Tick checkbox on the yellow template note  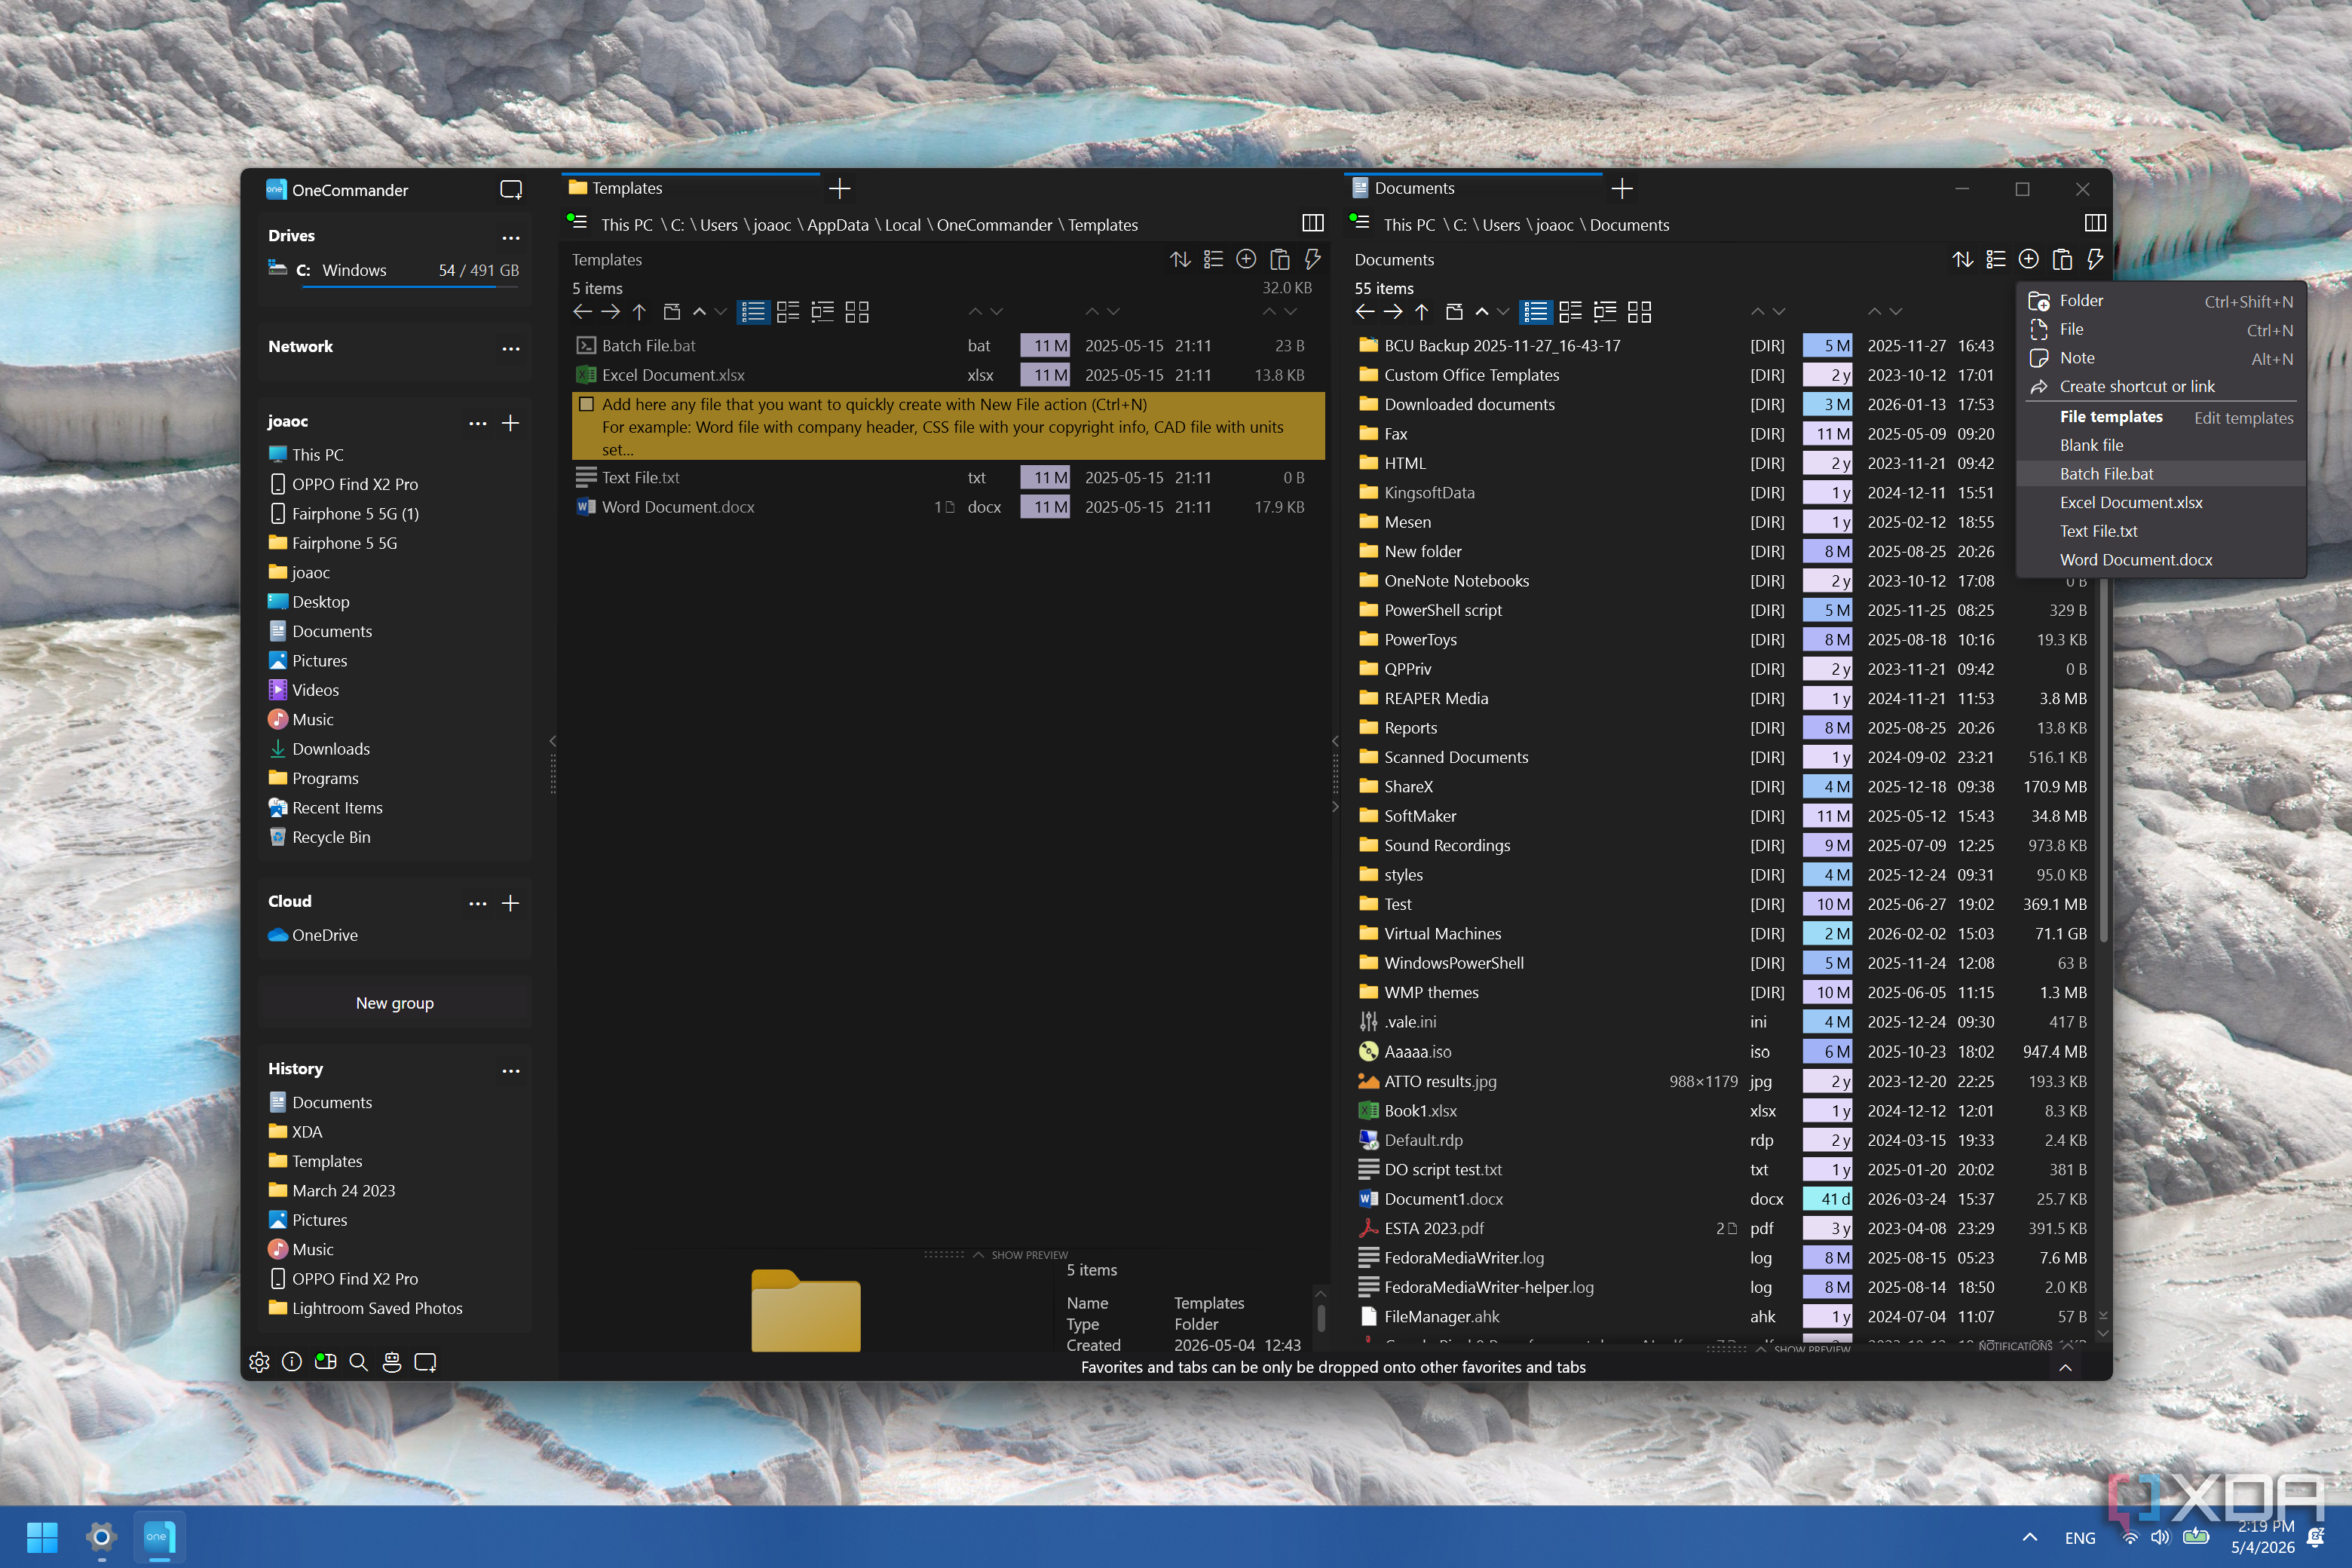point(587,404)
